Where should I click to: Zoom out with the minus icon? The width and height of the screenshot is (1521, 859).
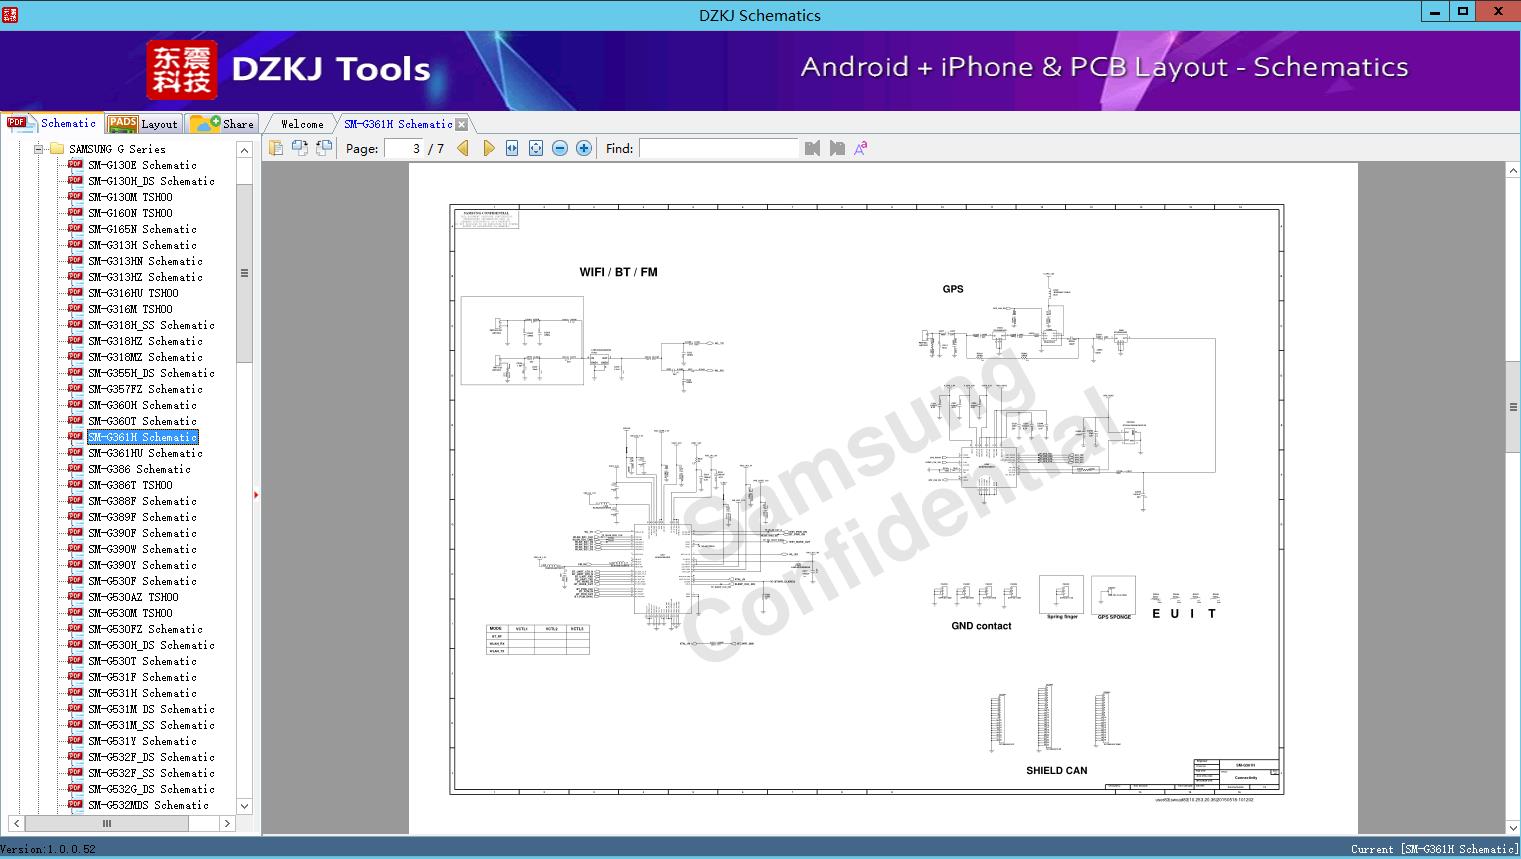560,148
